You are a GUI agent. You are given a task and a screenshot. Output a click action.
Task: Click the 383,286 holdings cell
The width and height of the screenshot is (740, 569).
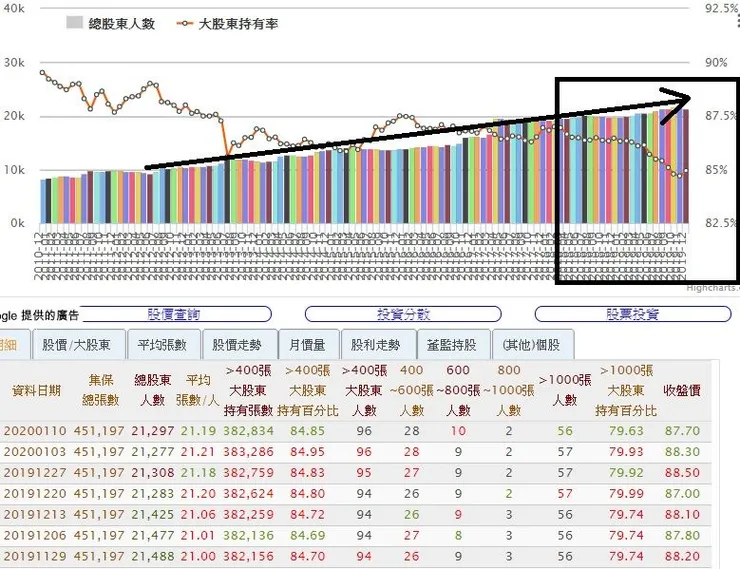click(248, 452)
